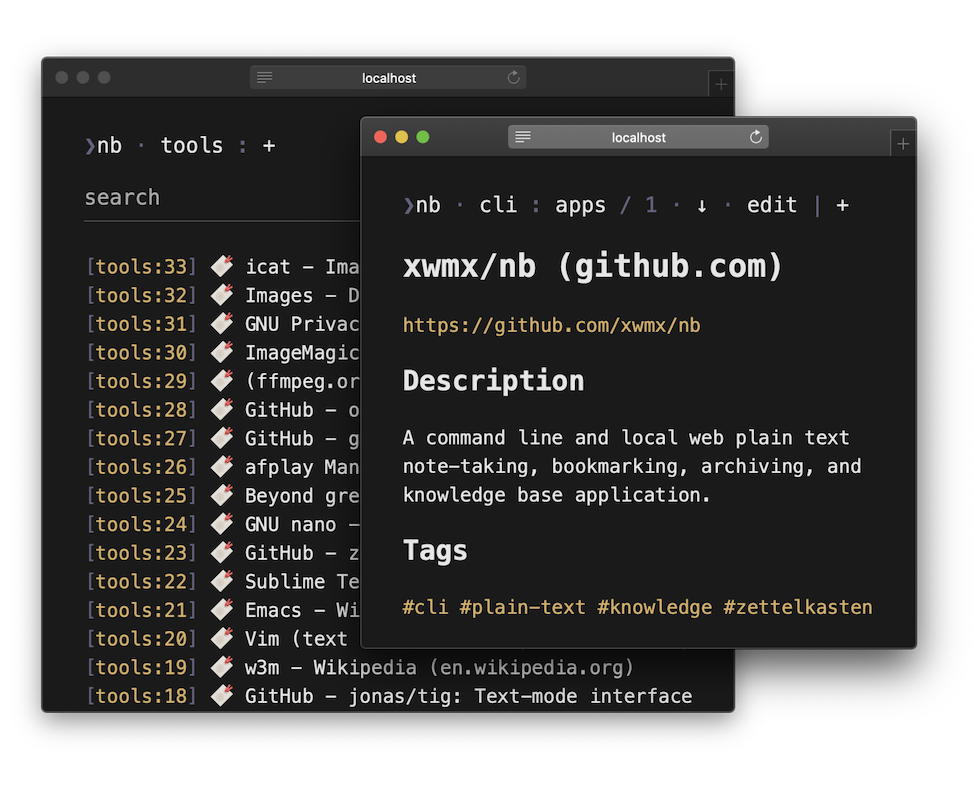
Task: Go to apps folder in breadcrumb
Action: tap(580, 205)
